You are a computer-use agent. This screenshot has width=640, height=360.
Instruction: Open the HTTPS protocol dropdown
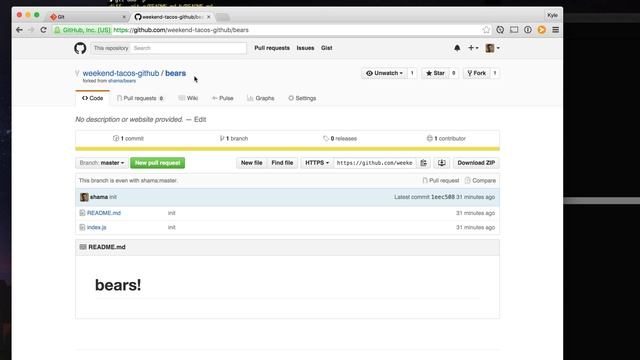click(x=317, y=163)
